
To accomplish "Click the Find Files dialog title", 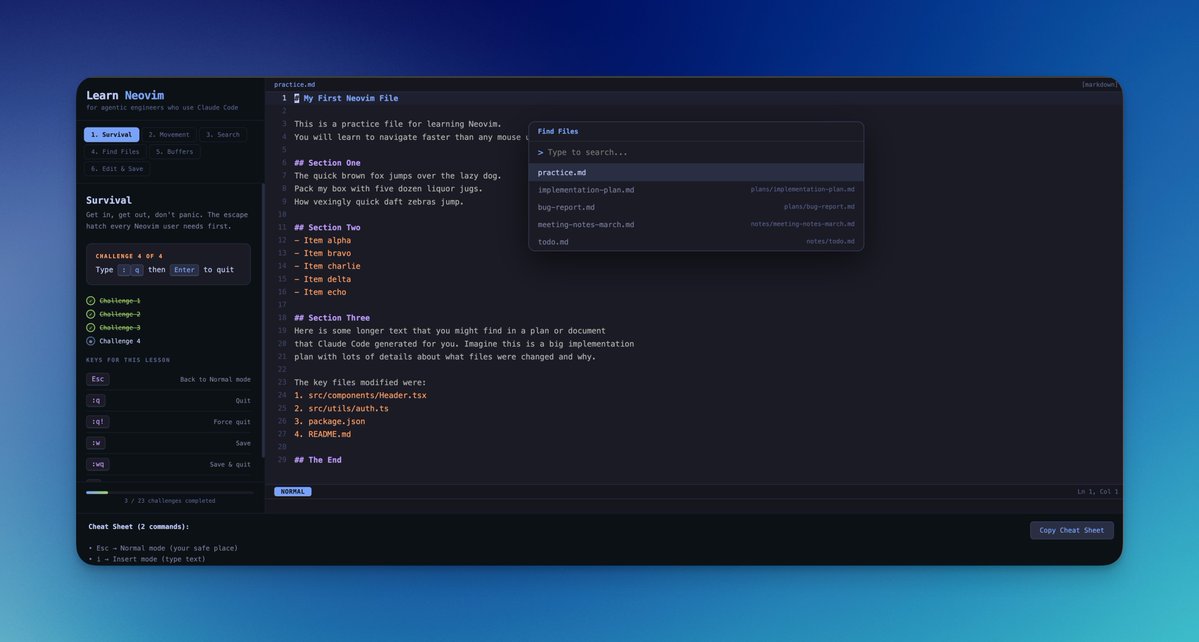I will [x=557, y=131].
